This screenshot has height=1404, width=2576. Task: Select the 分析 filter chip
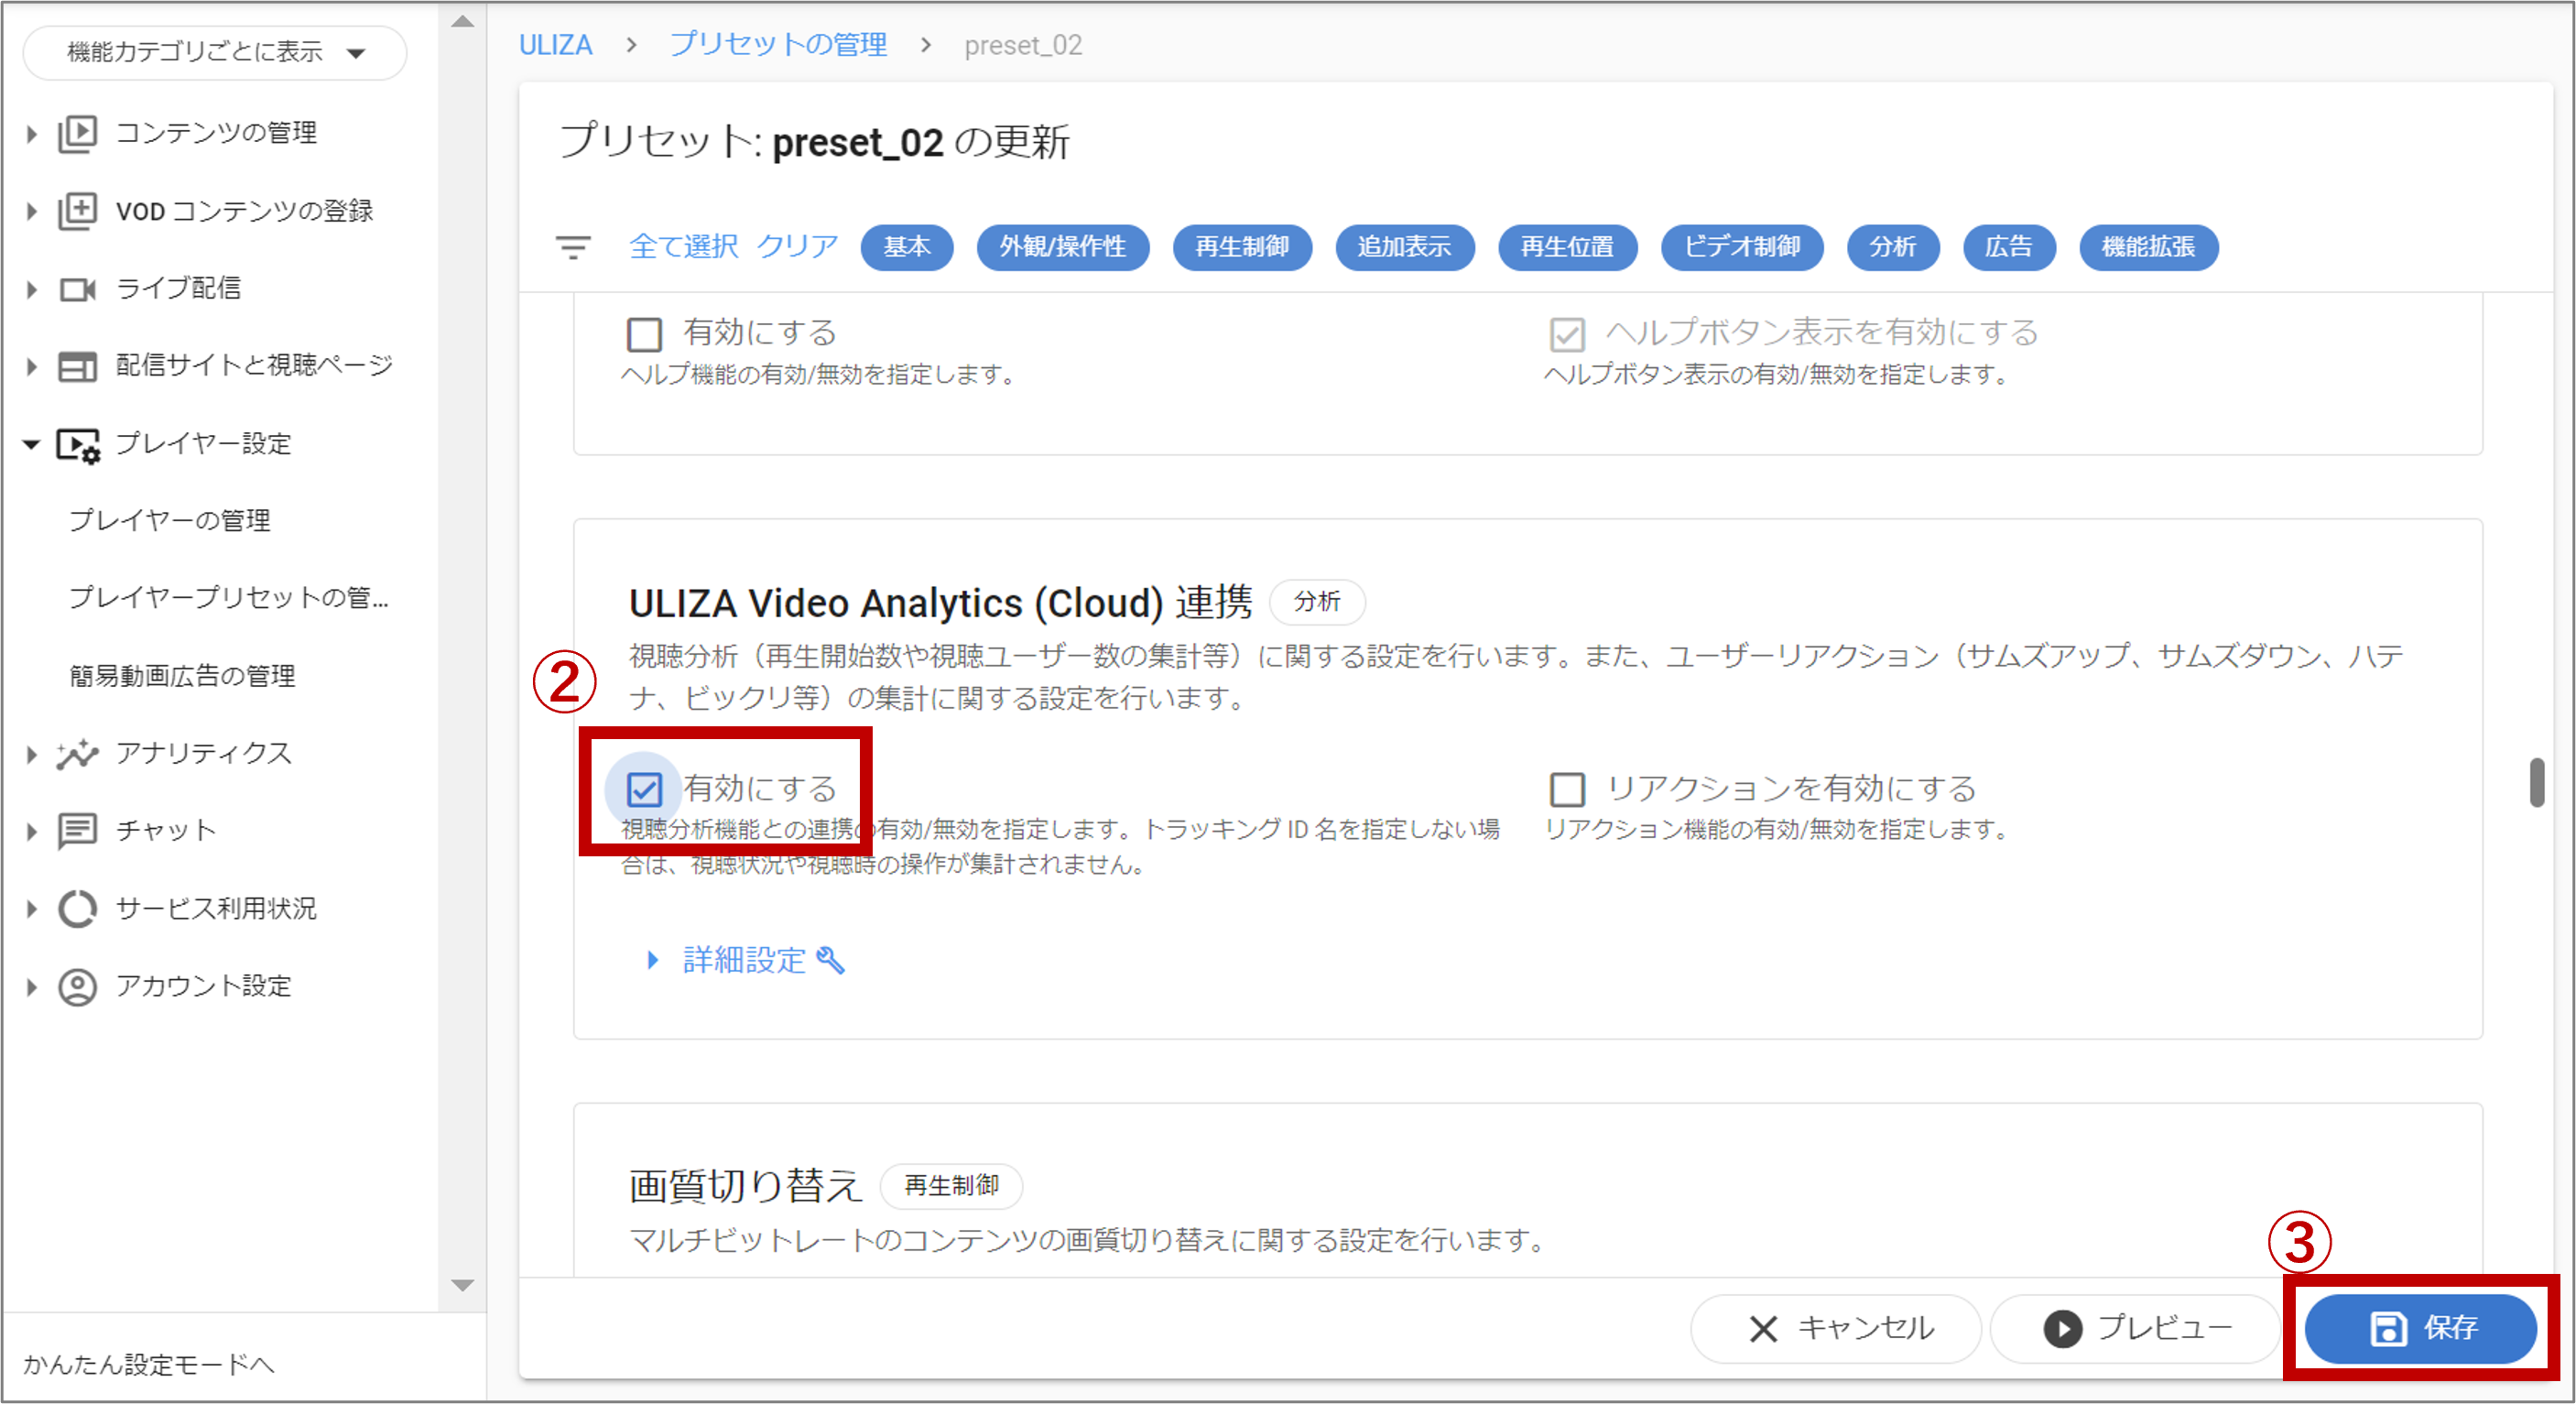pyautogui.click(x=1892, y=247)
